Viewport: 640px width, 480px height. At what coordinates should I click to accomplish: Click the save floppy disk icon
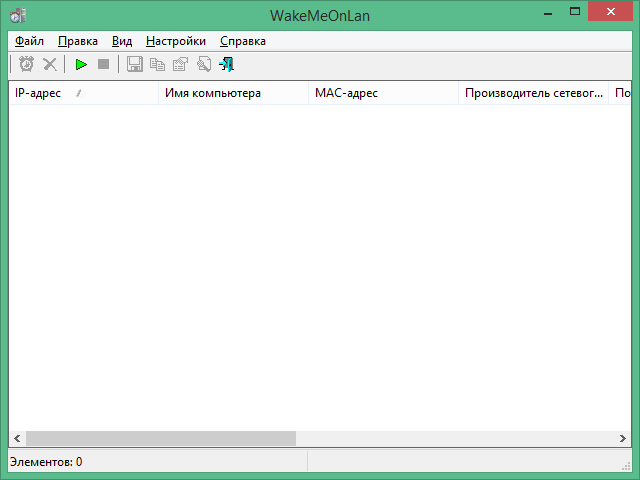pyautogui.click(x=135, y=64)
